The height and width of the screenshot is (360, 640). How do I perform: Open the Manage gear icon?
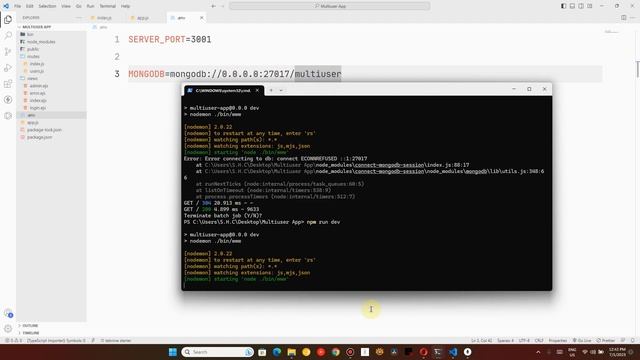(8, 329)
